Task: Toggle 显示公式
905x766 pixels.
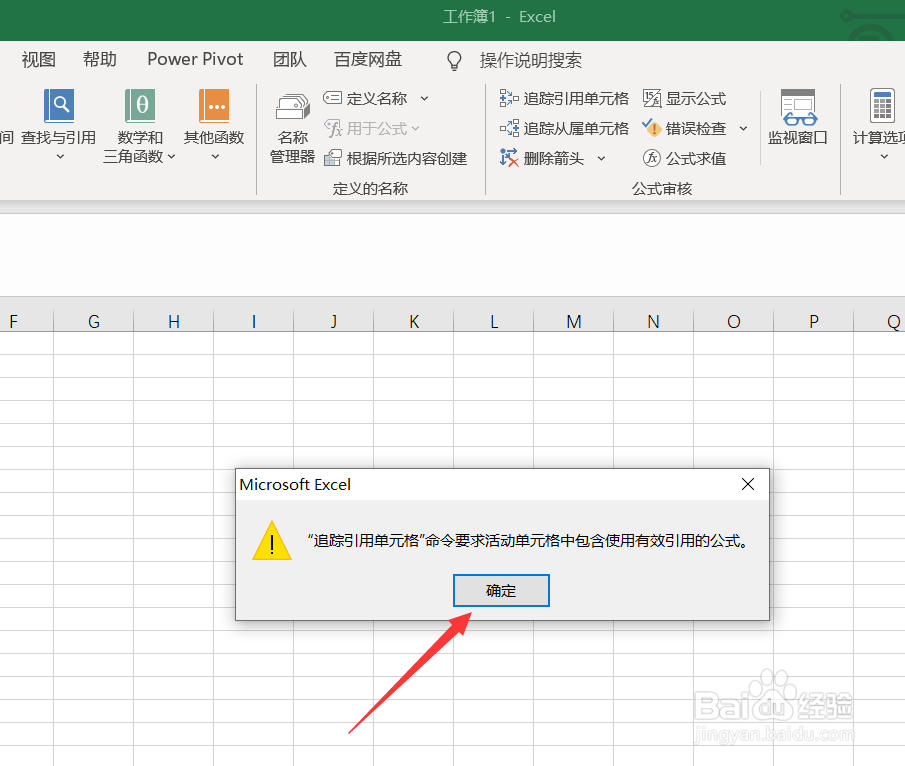Action: click(x=685, y=99)
